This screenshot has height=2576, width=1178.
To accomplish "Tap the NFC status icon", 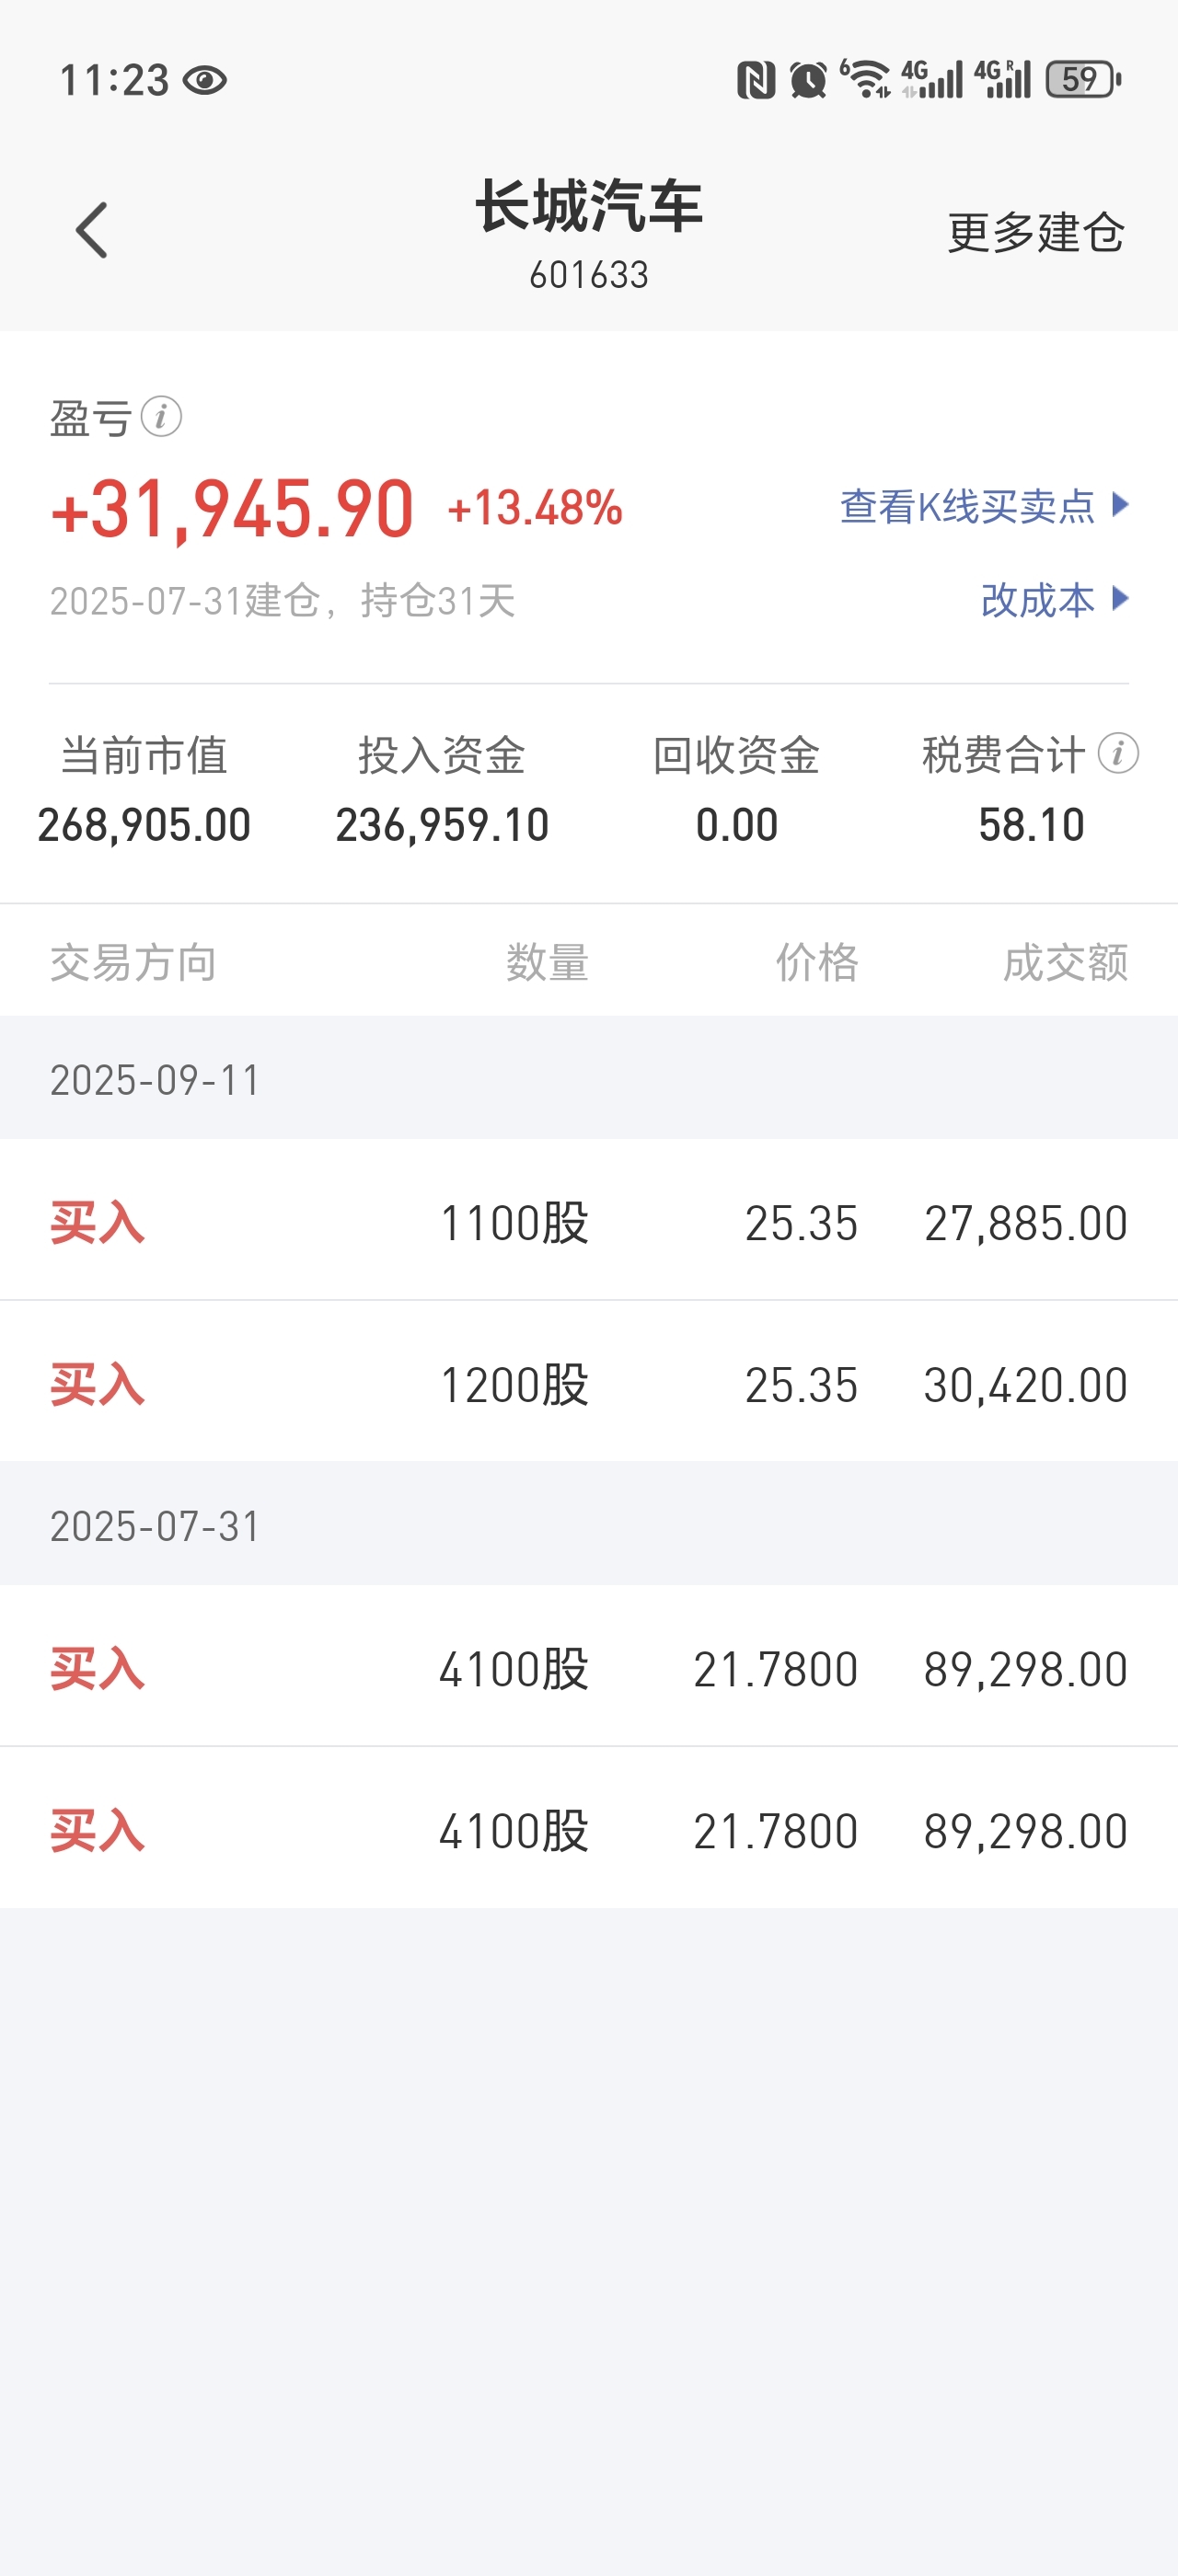I will point(756,80).
